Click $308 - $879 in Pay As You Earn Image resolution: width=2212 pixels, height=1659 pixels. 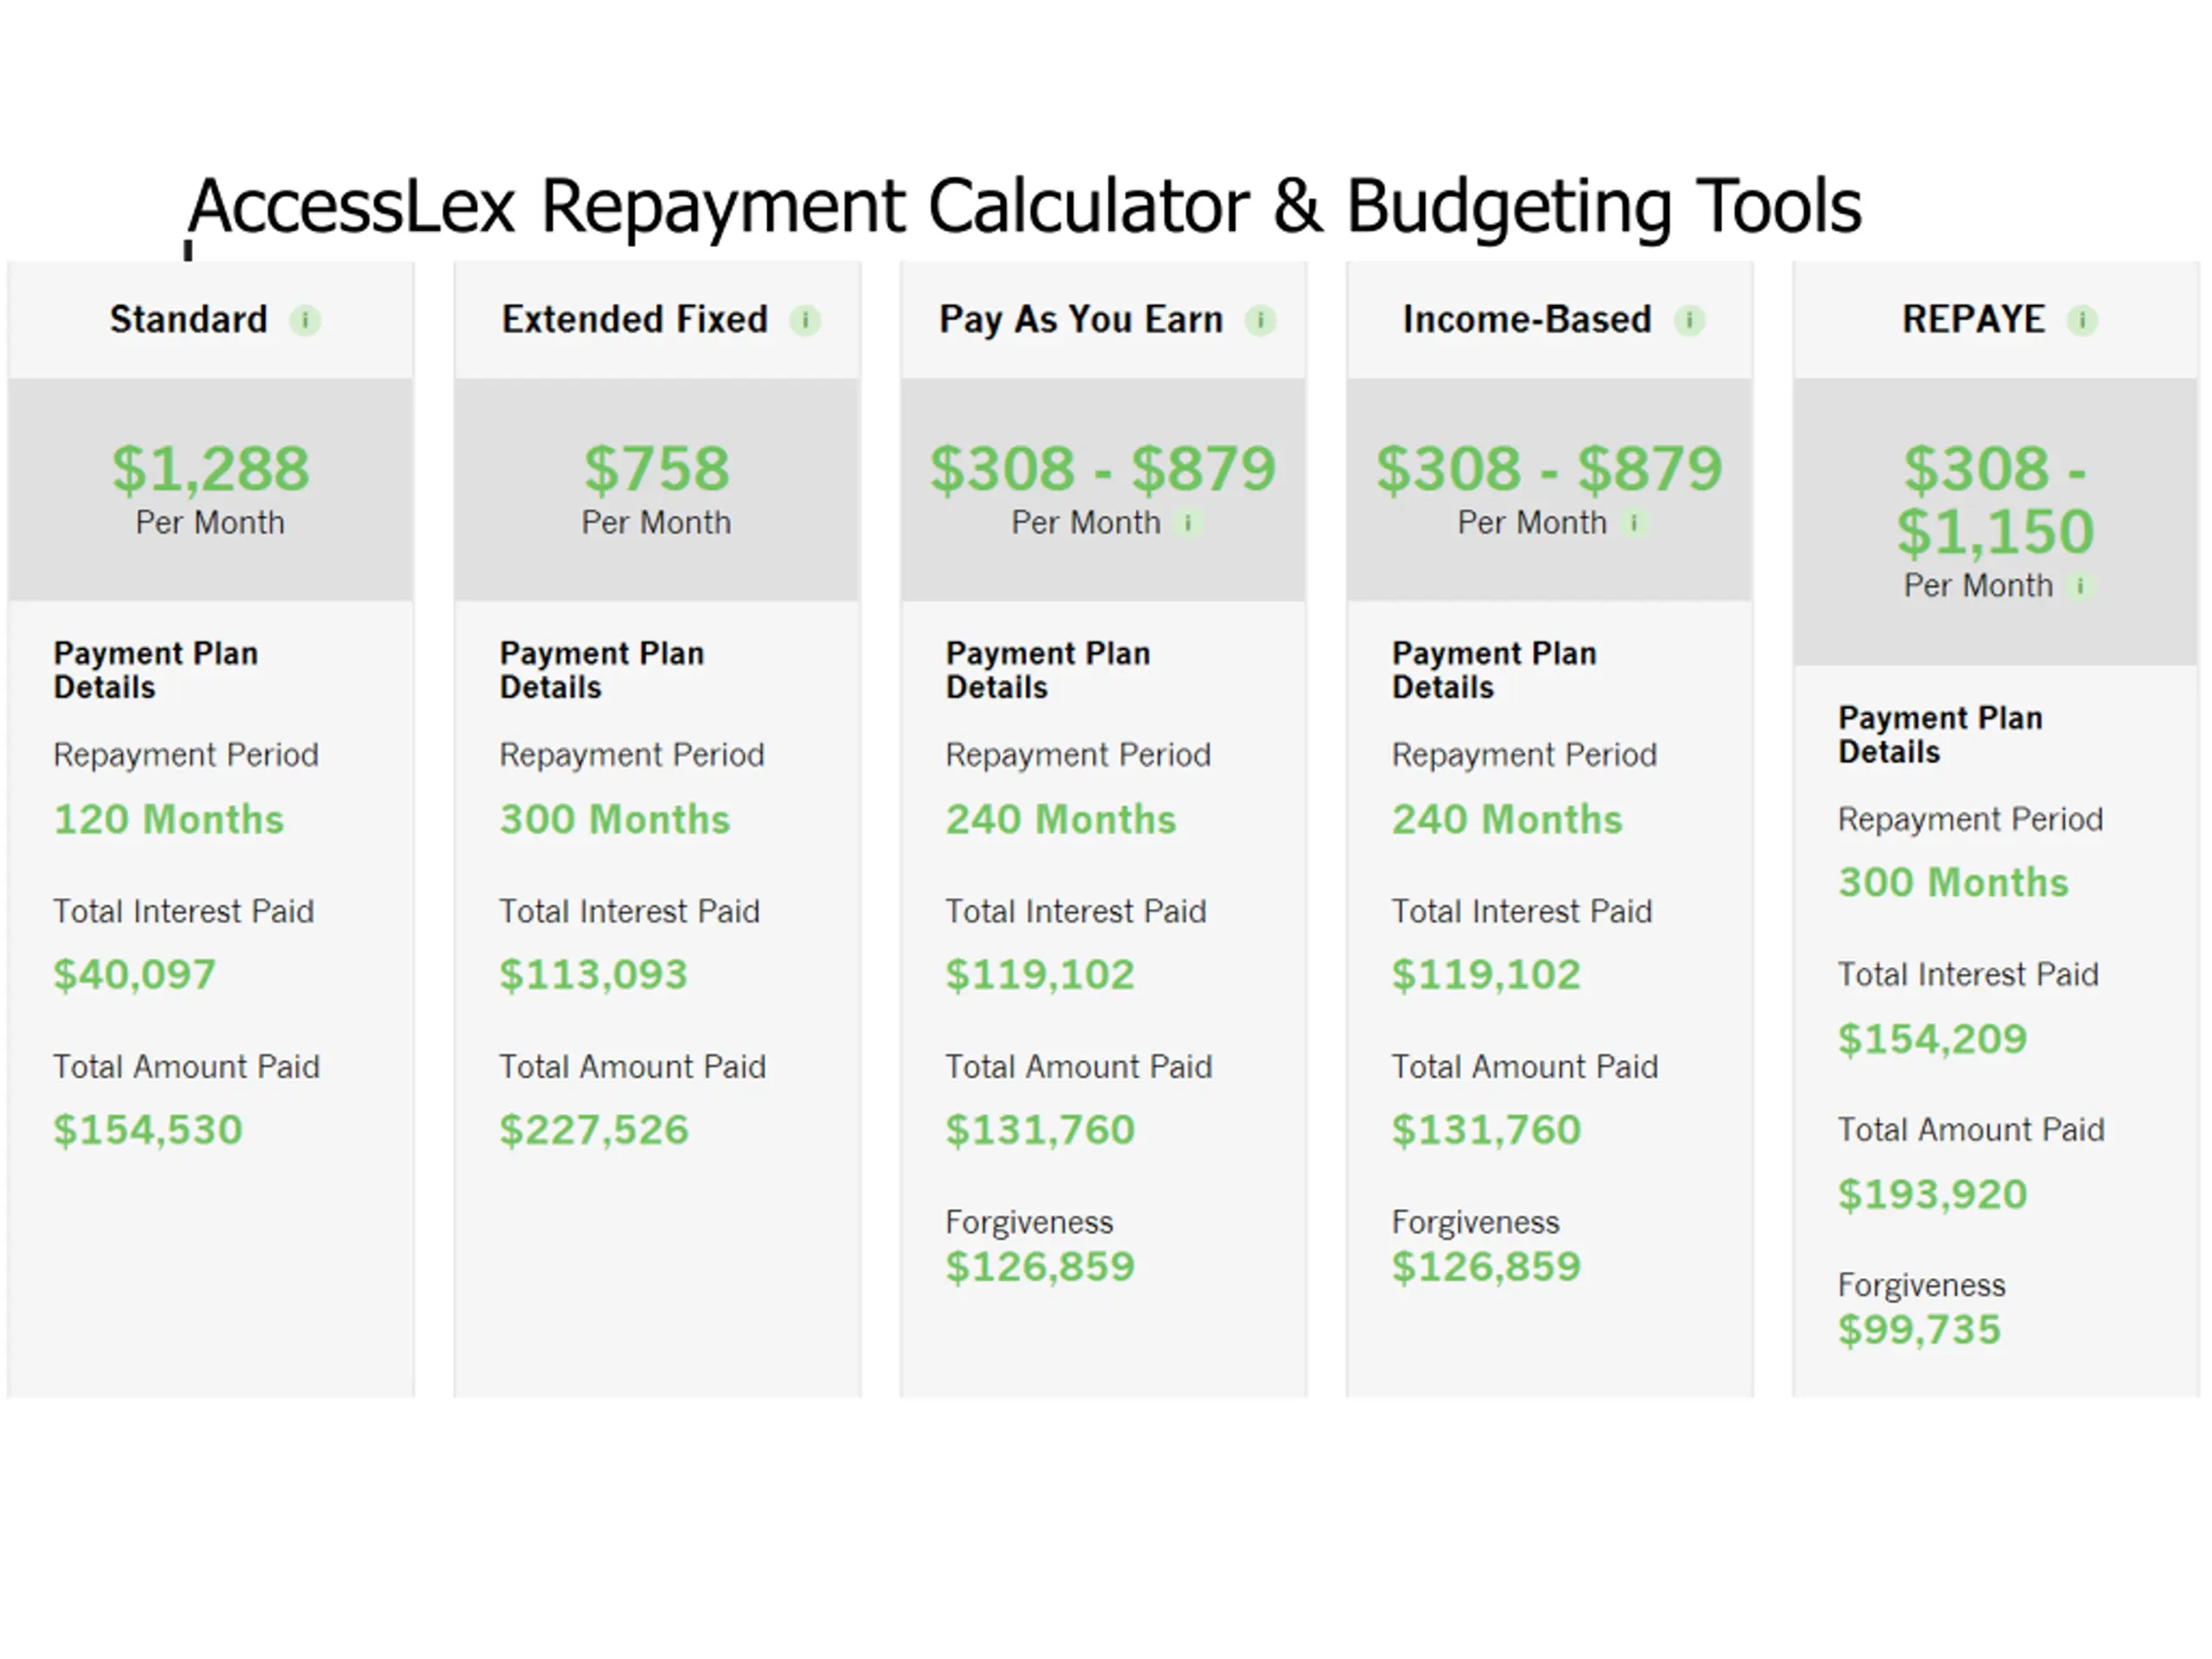[x=1103, y=469]
